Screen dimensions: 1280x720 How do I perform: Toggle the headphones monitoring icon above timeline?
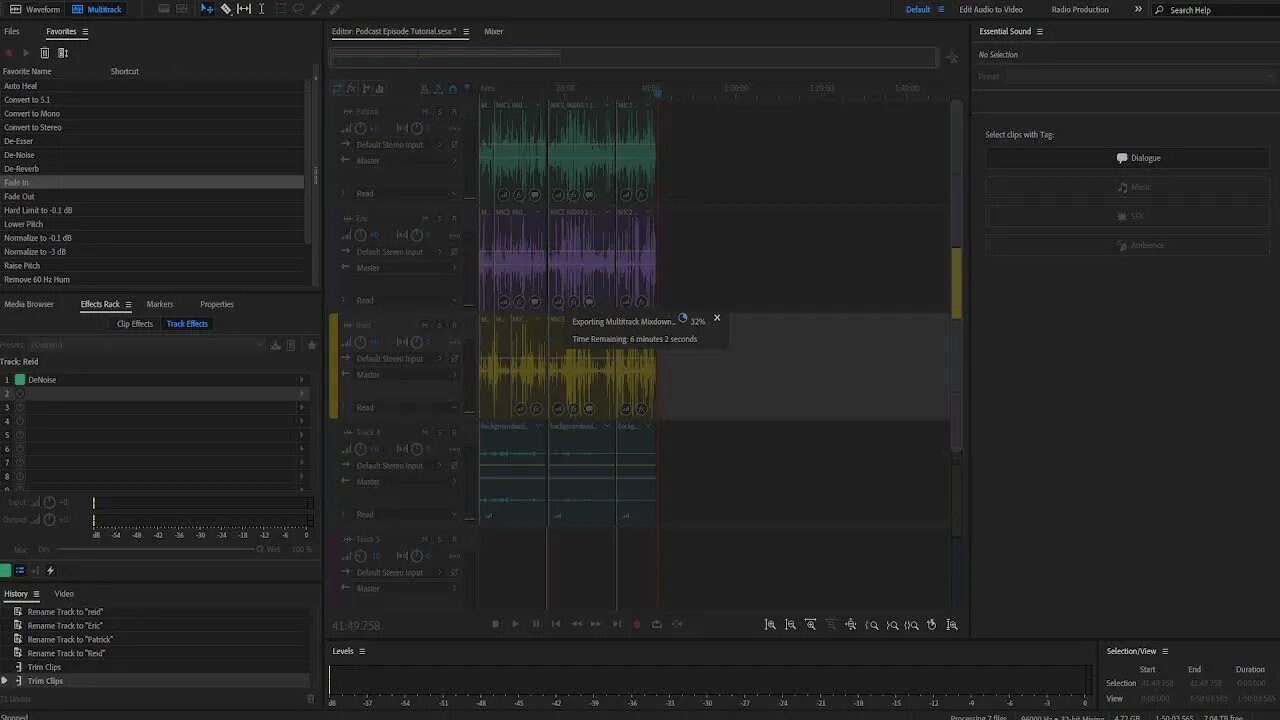[453, 89]
